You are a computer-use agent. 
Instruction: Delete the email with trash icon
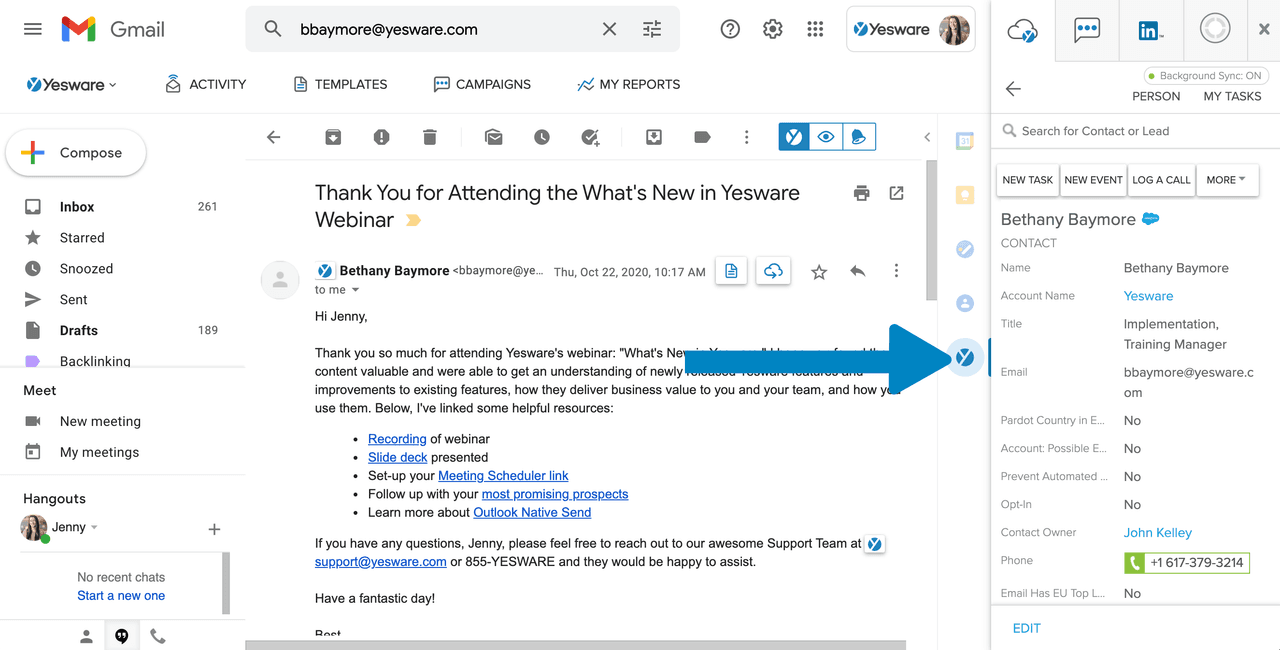429,137
